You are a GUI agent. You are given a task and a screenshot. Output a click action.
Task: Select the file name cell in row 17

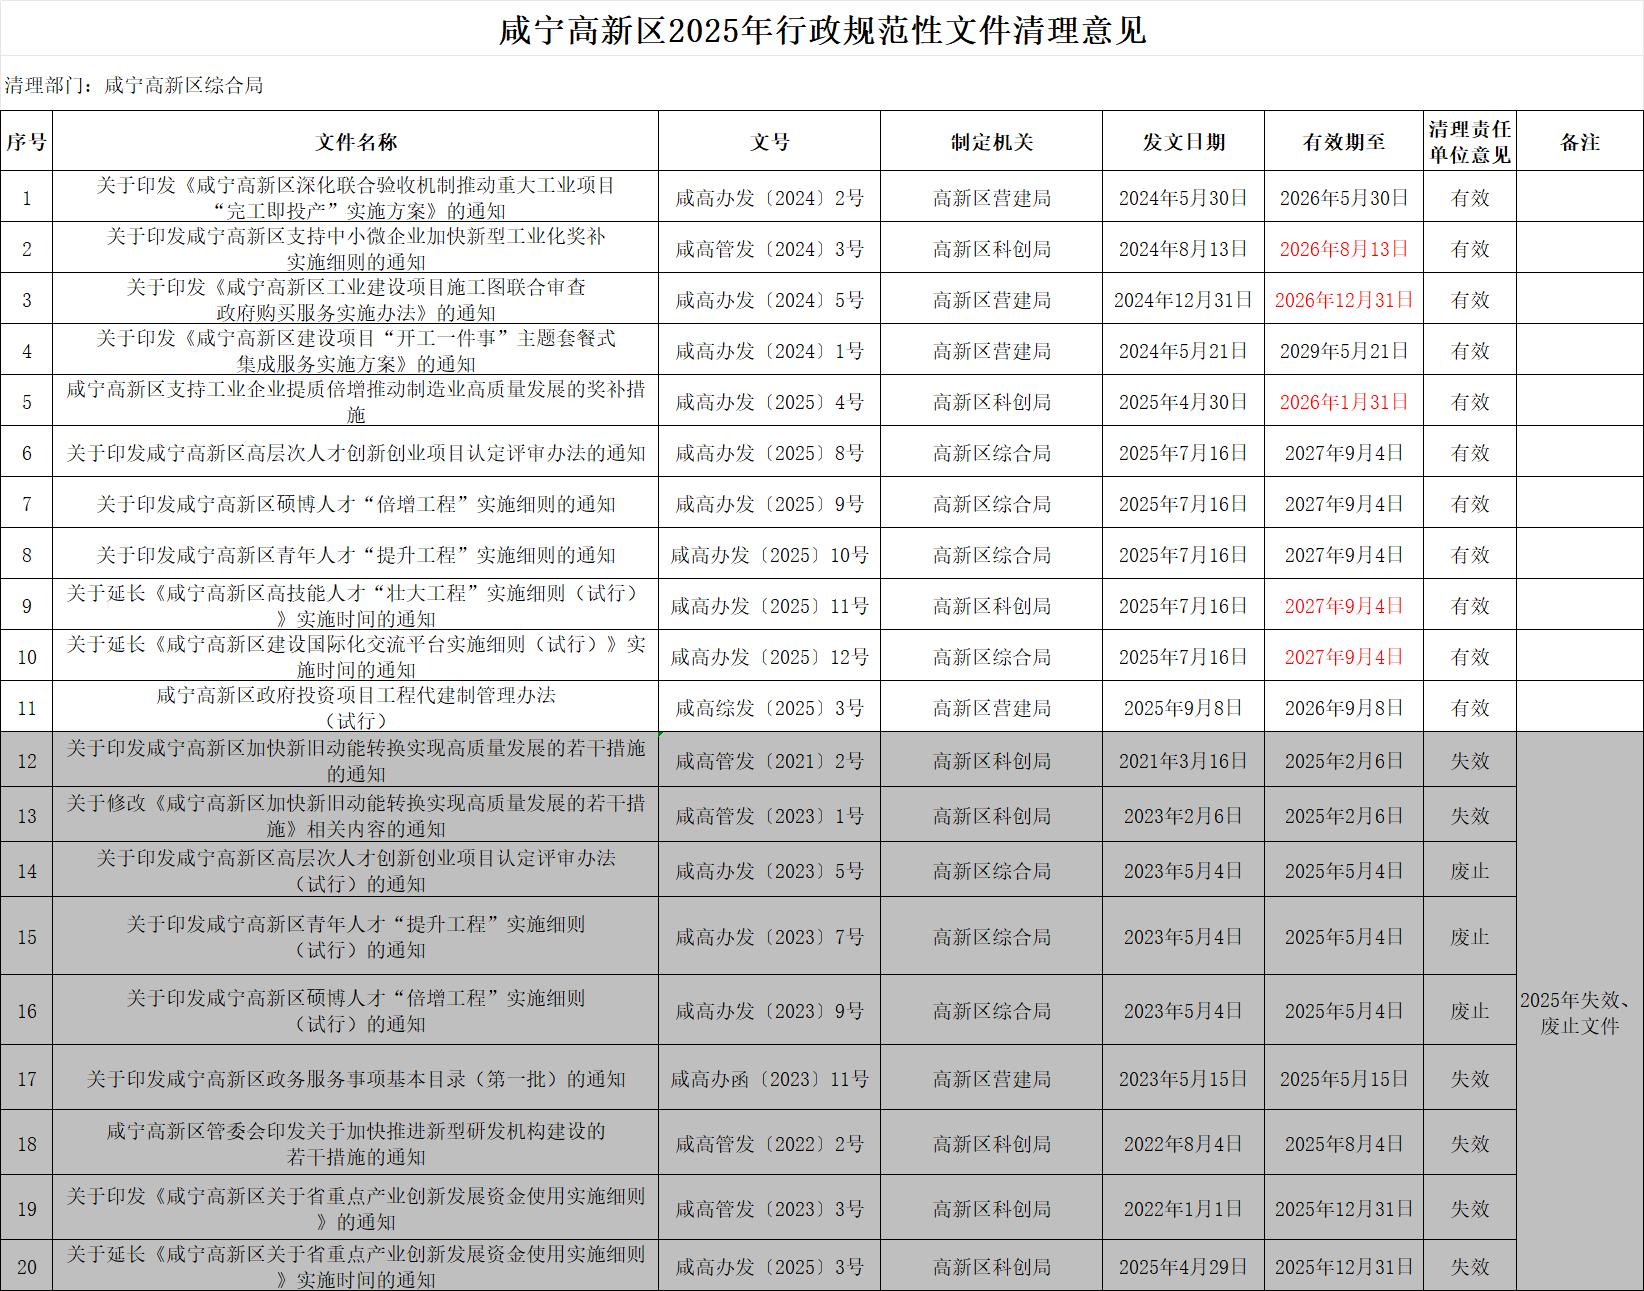(x=356, y=1079)
